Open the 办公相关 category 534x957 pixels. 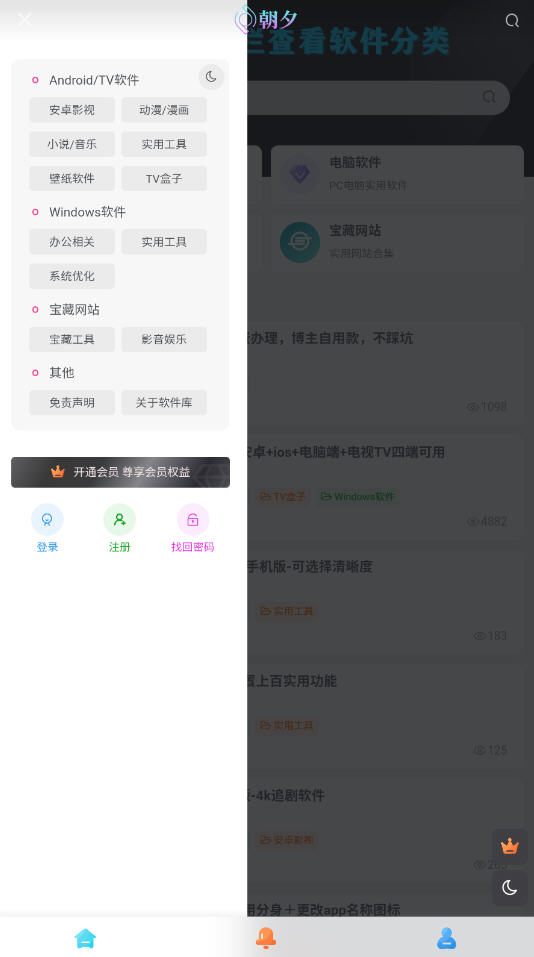coord(72,242)
